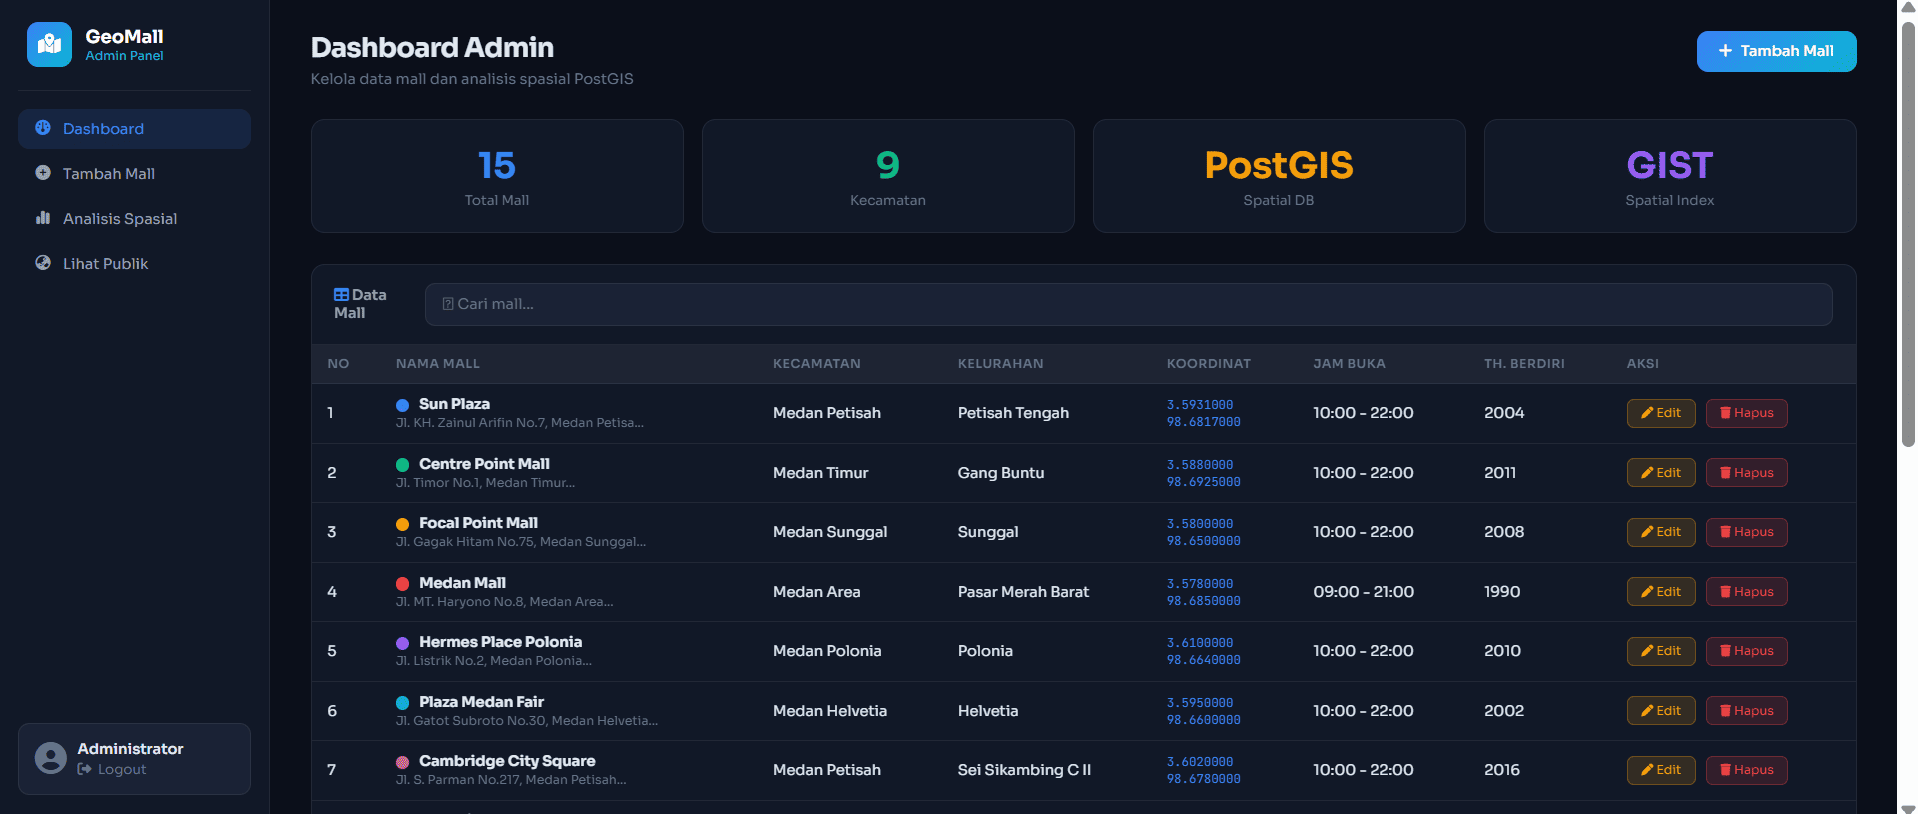
Task: Edit the Plaza Medan Fair row
Action: click(x=1660, y=711)
